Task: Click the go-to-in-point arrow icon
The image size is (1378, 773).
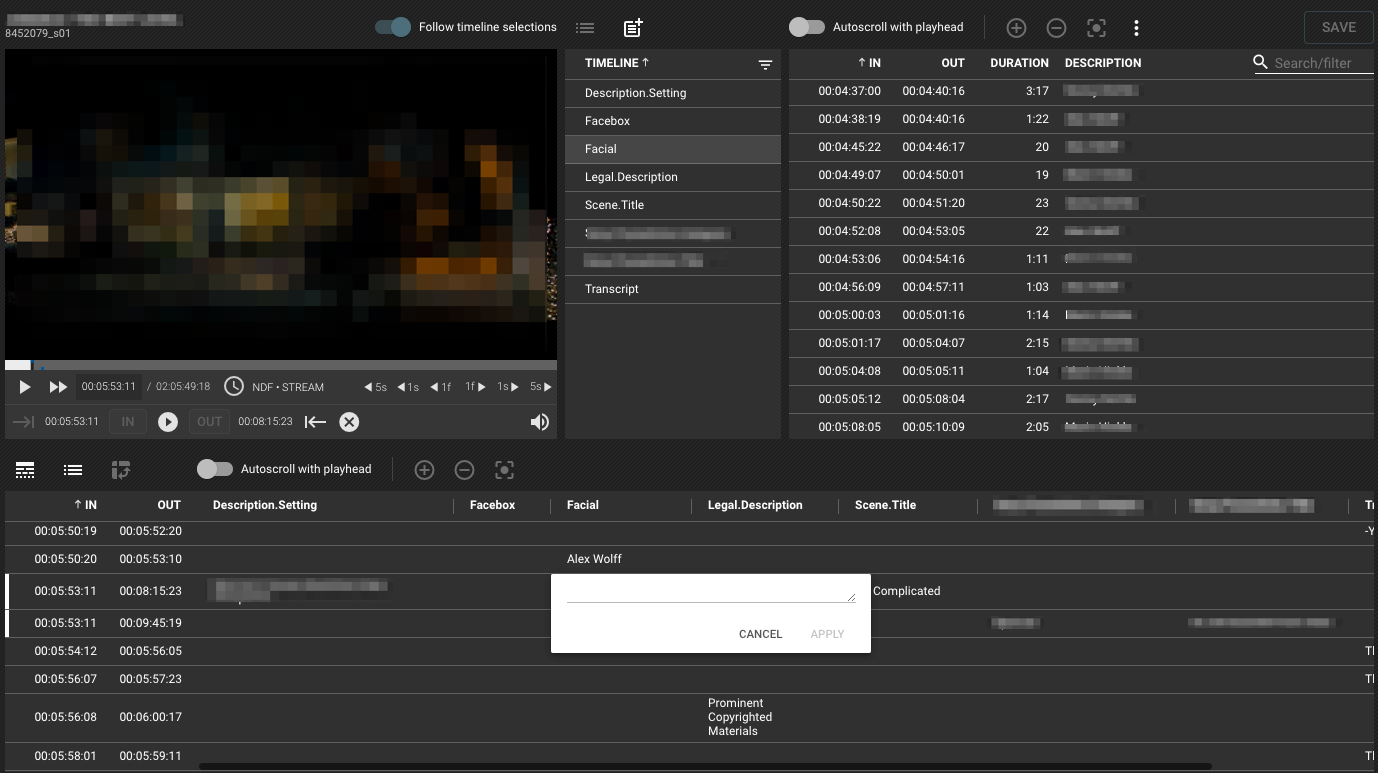Action: point(22,422)
